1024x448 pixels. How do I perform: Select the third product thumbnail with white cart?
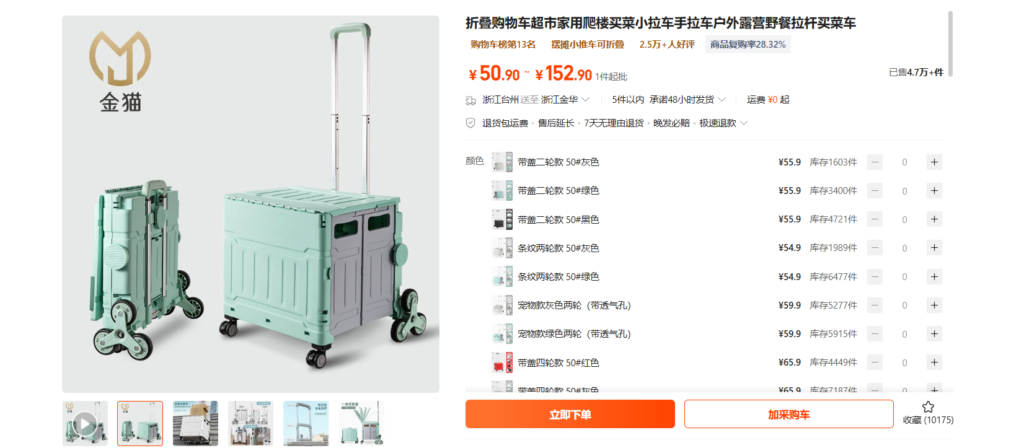coord(195,423)
